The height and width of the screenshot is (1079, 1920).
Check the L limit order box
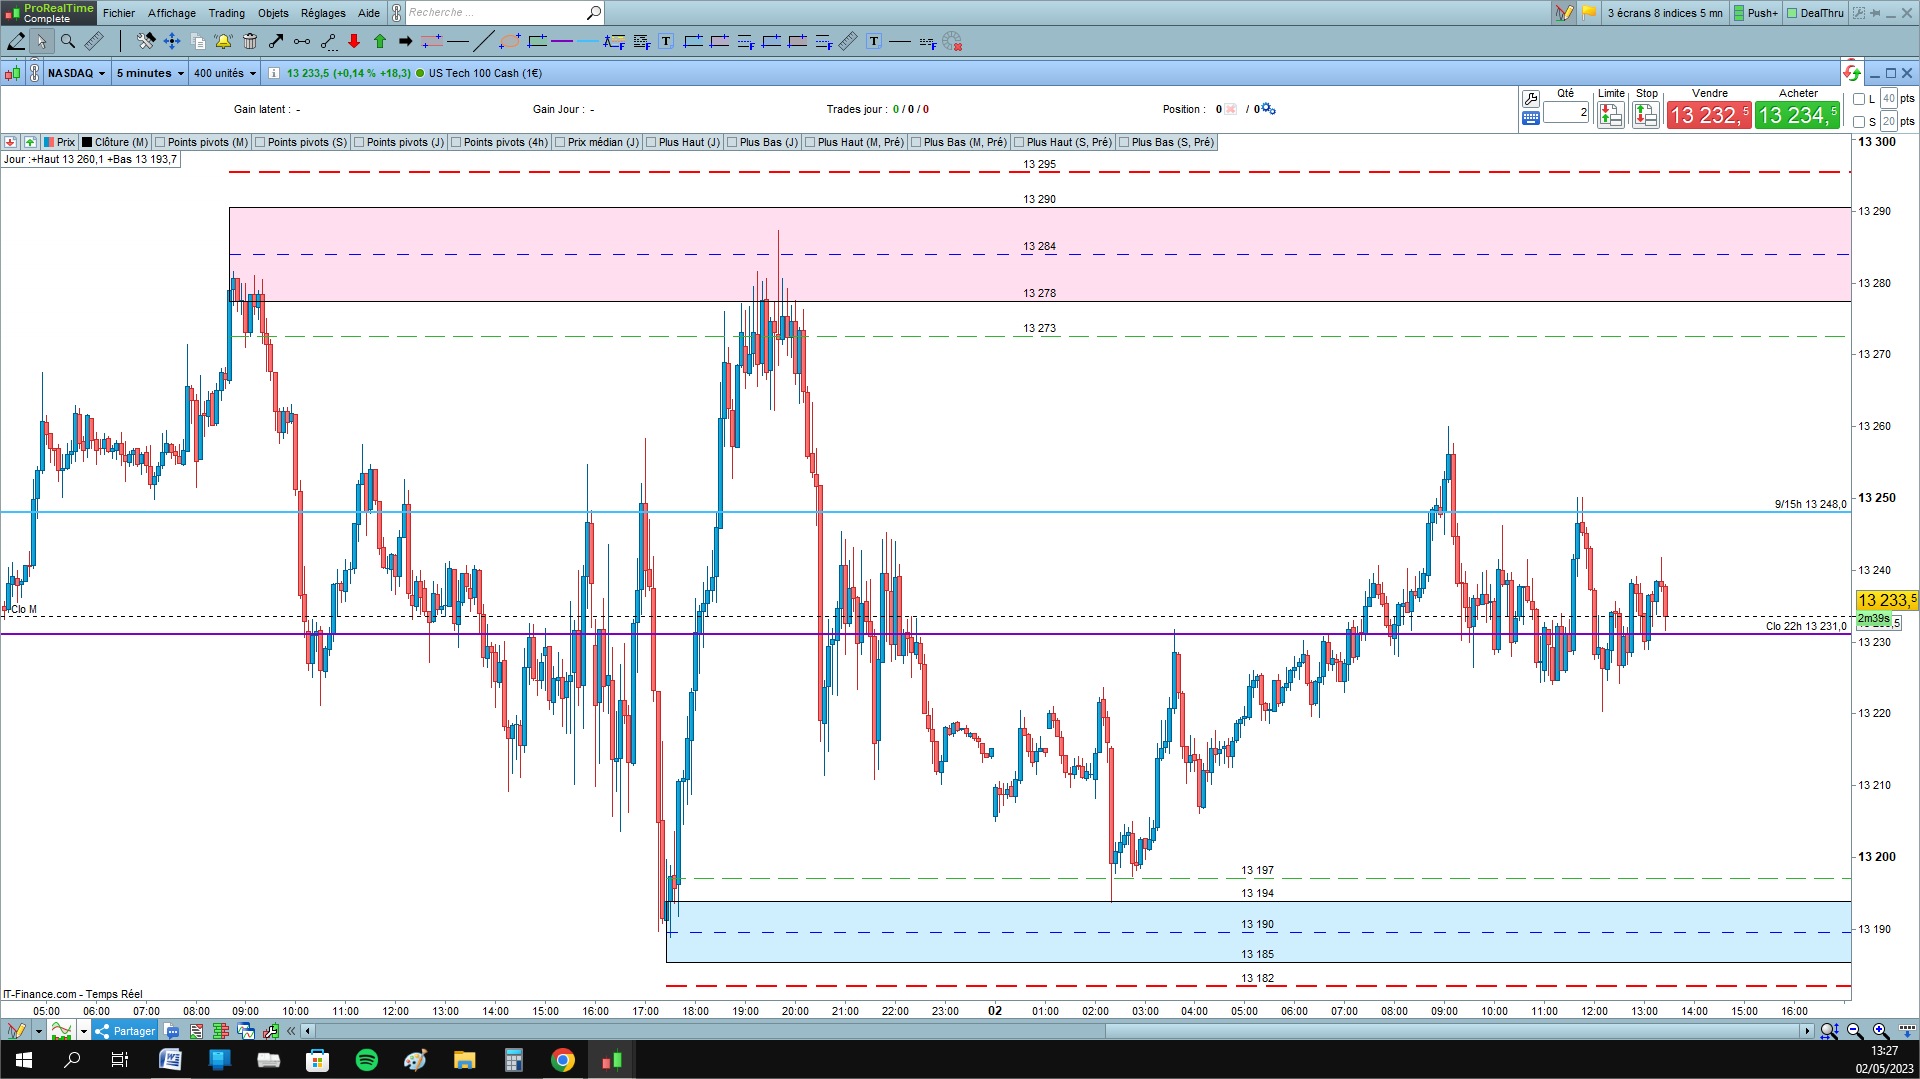(1859, 99)
